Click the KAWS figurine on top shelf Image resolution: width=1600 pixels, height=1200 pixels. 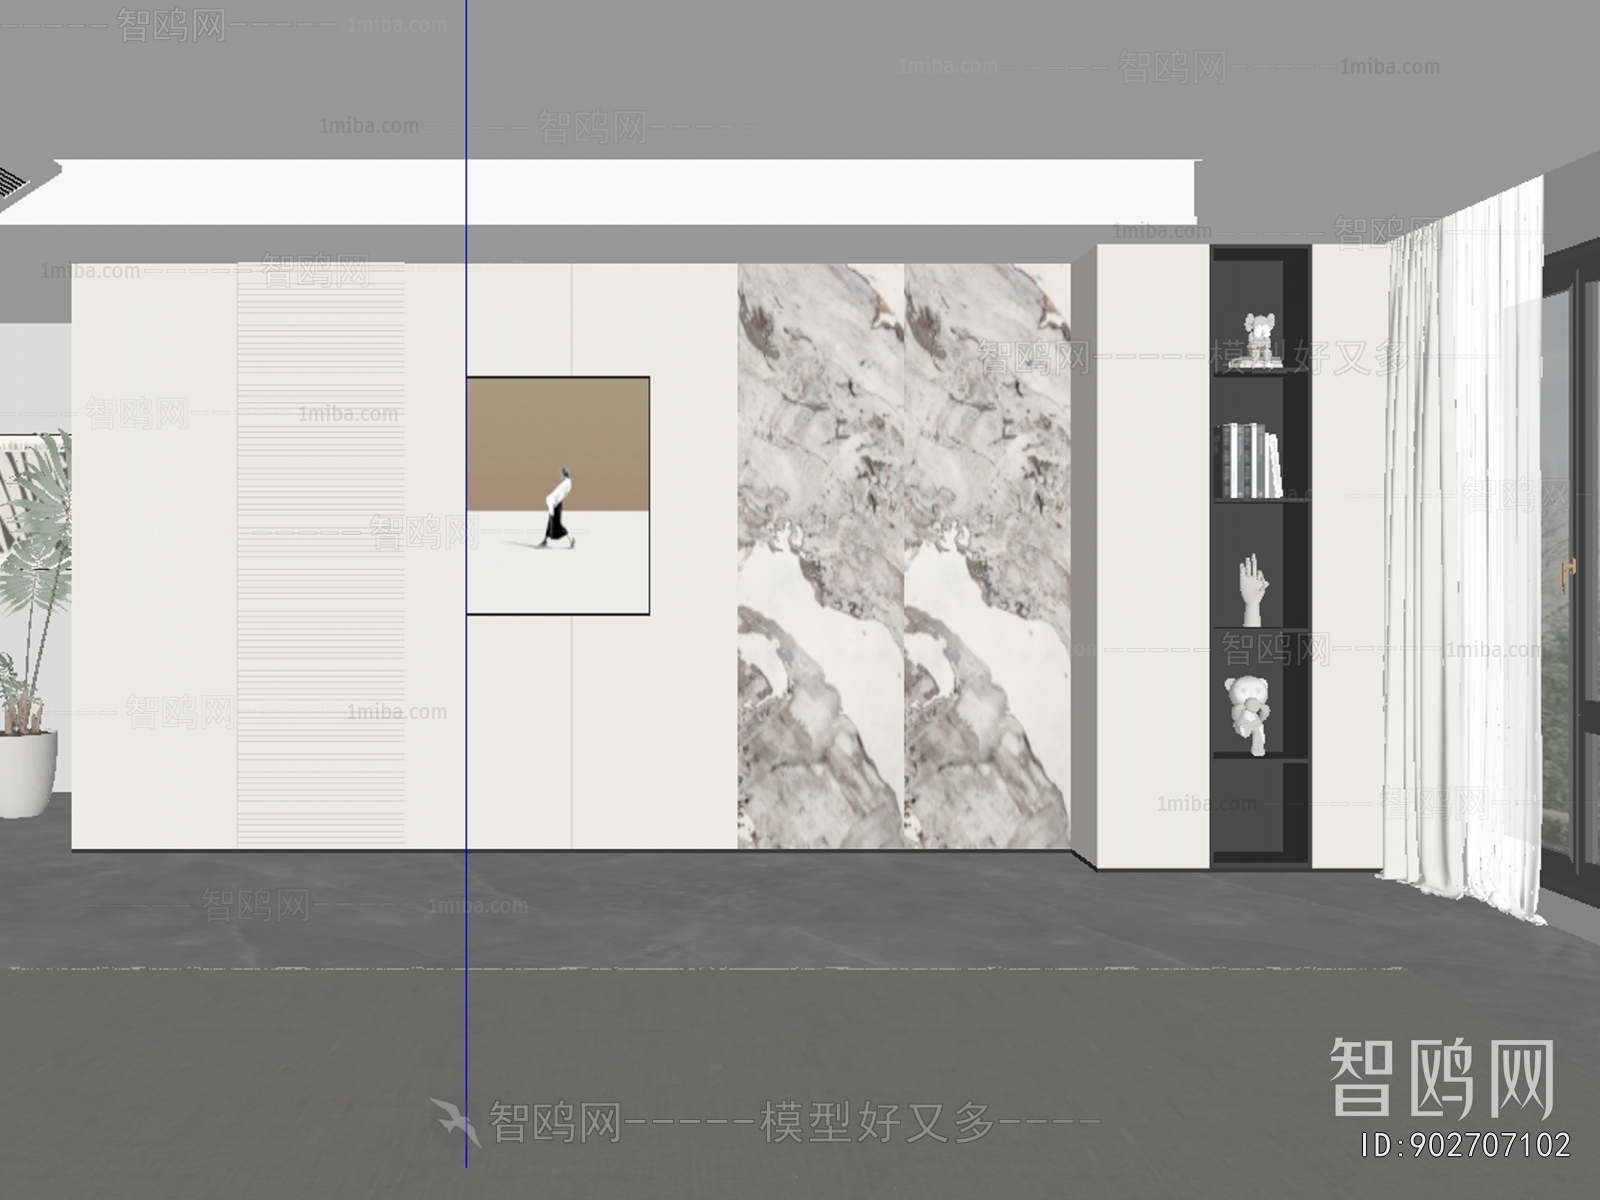1260,341
